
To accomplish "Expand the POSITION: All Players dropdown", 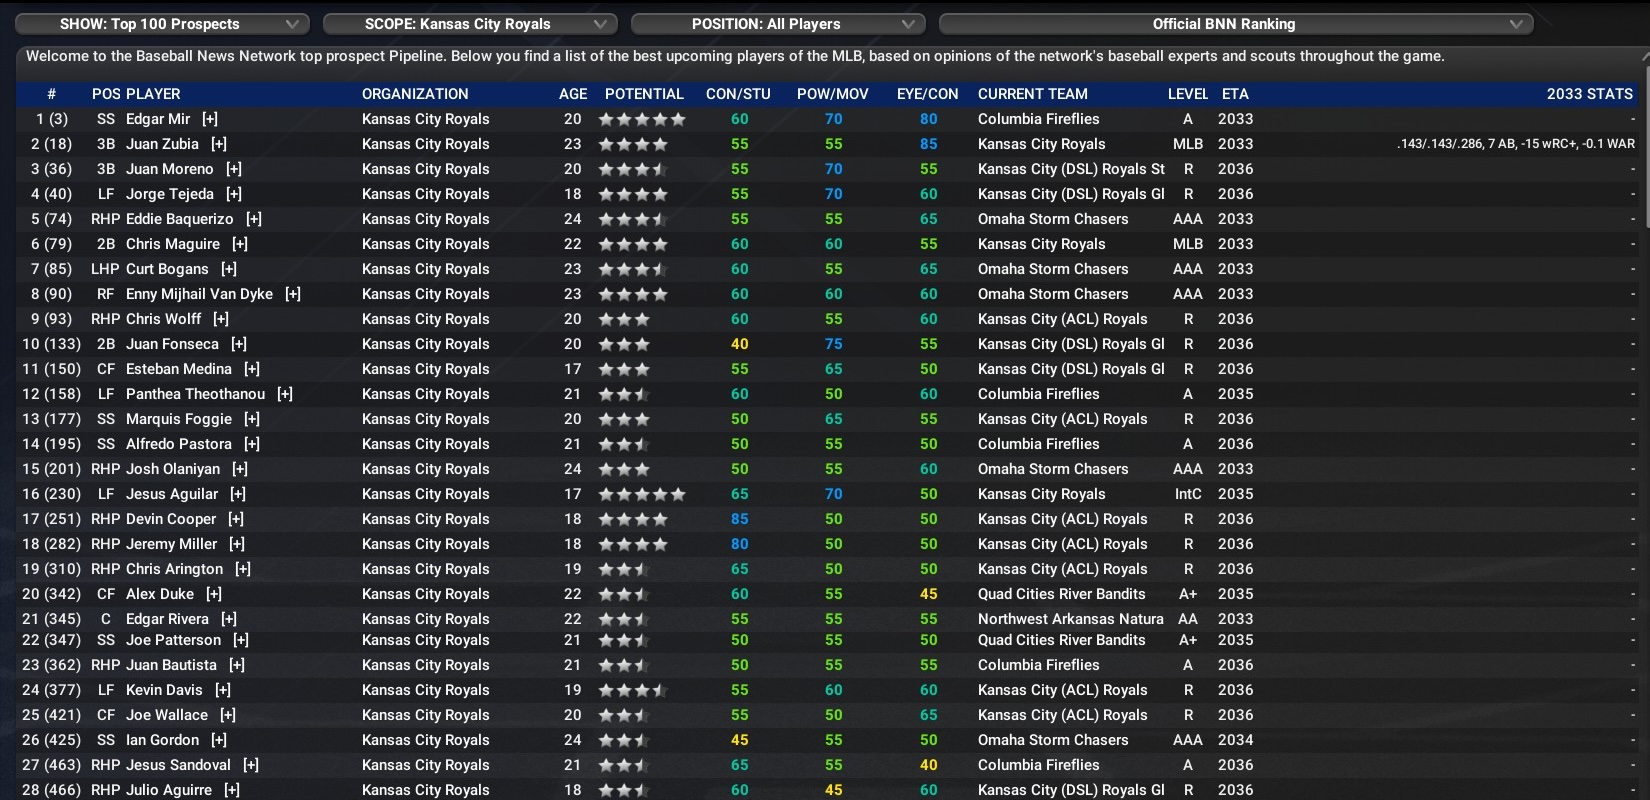I will point(778,24).
